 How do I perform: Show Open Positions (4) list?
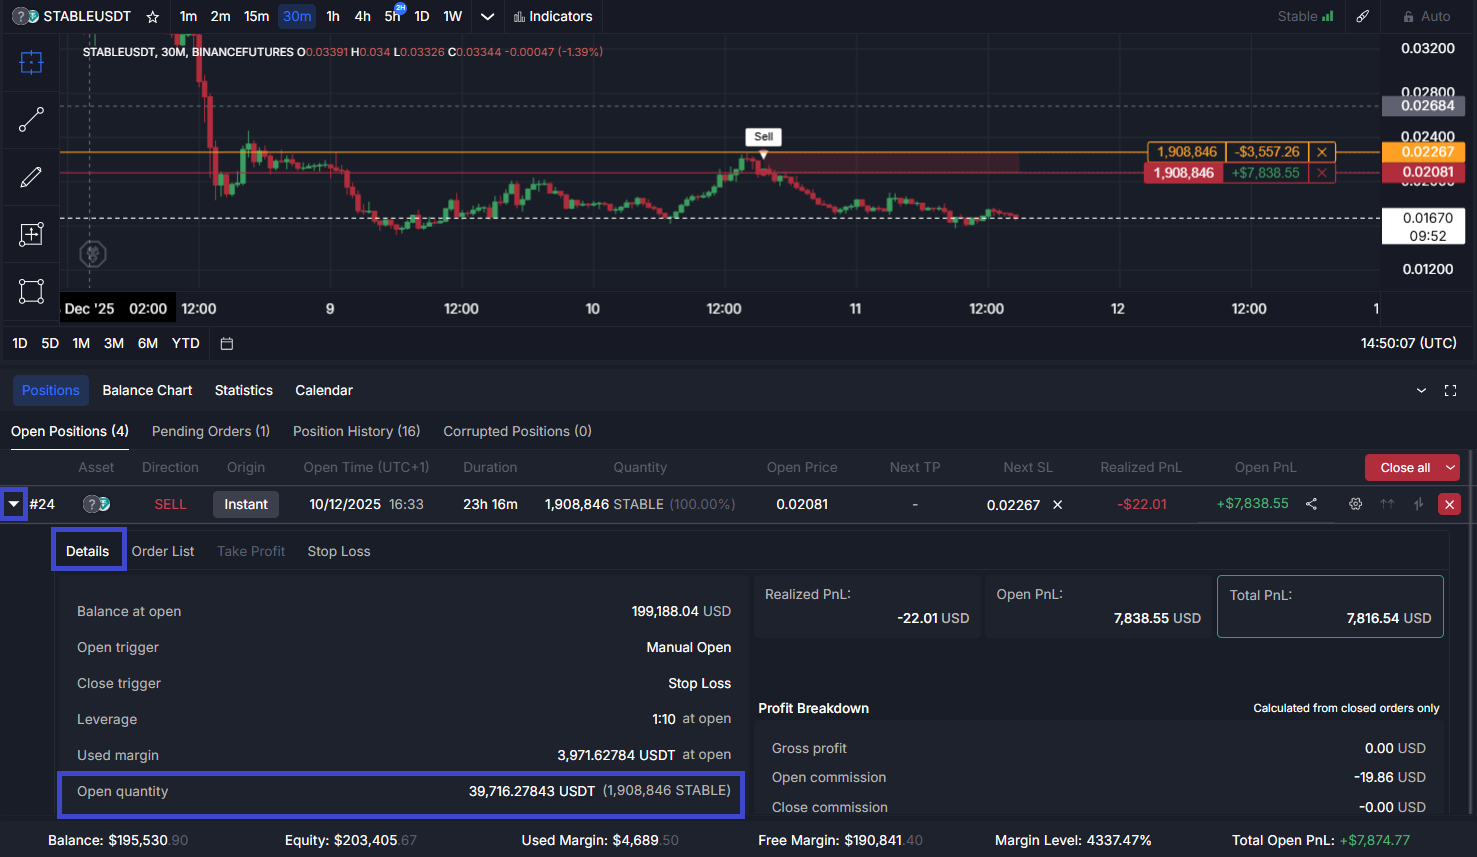coord(70,431)
